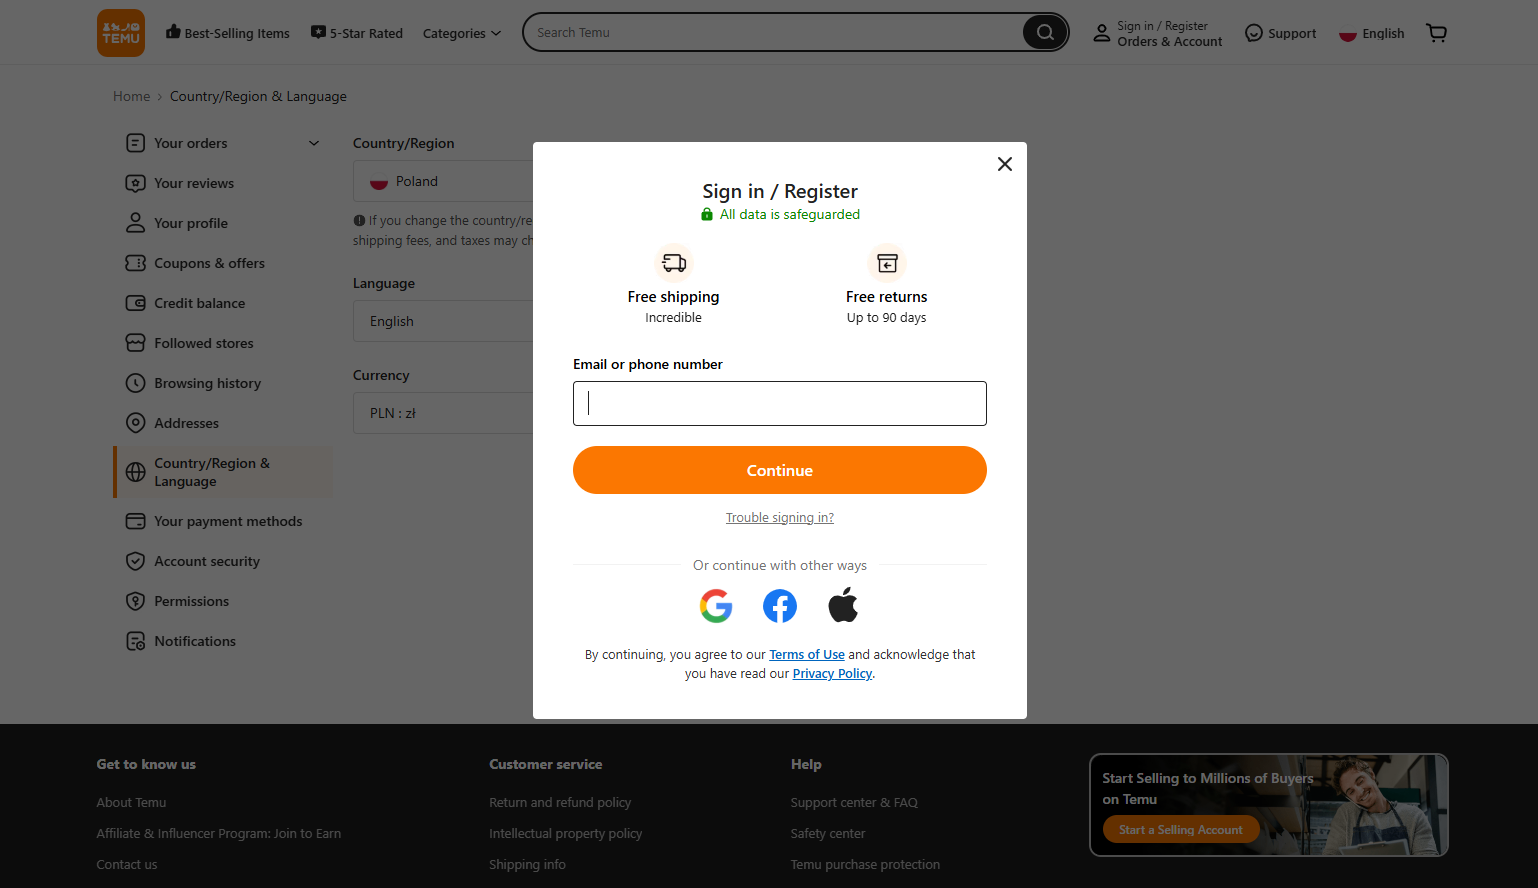Click the Account security shield icon
This screenshot has height=888, width=1538.
135,561
